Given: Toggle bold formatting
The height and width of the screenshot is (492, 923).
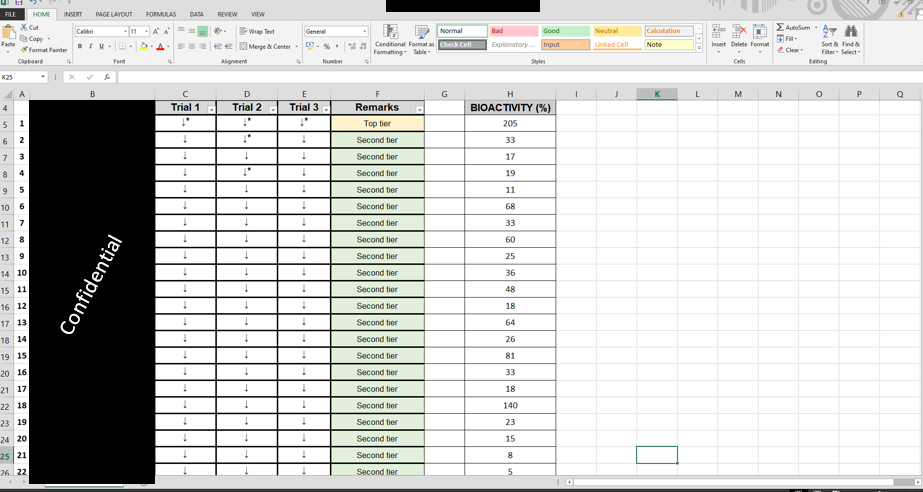Looking at the screenshot, I should [x=80, y=46].
